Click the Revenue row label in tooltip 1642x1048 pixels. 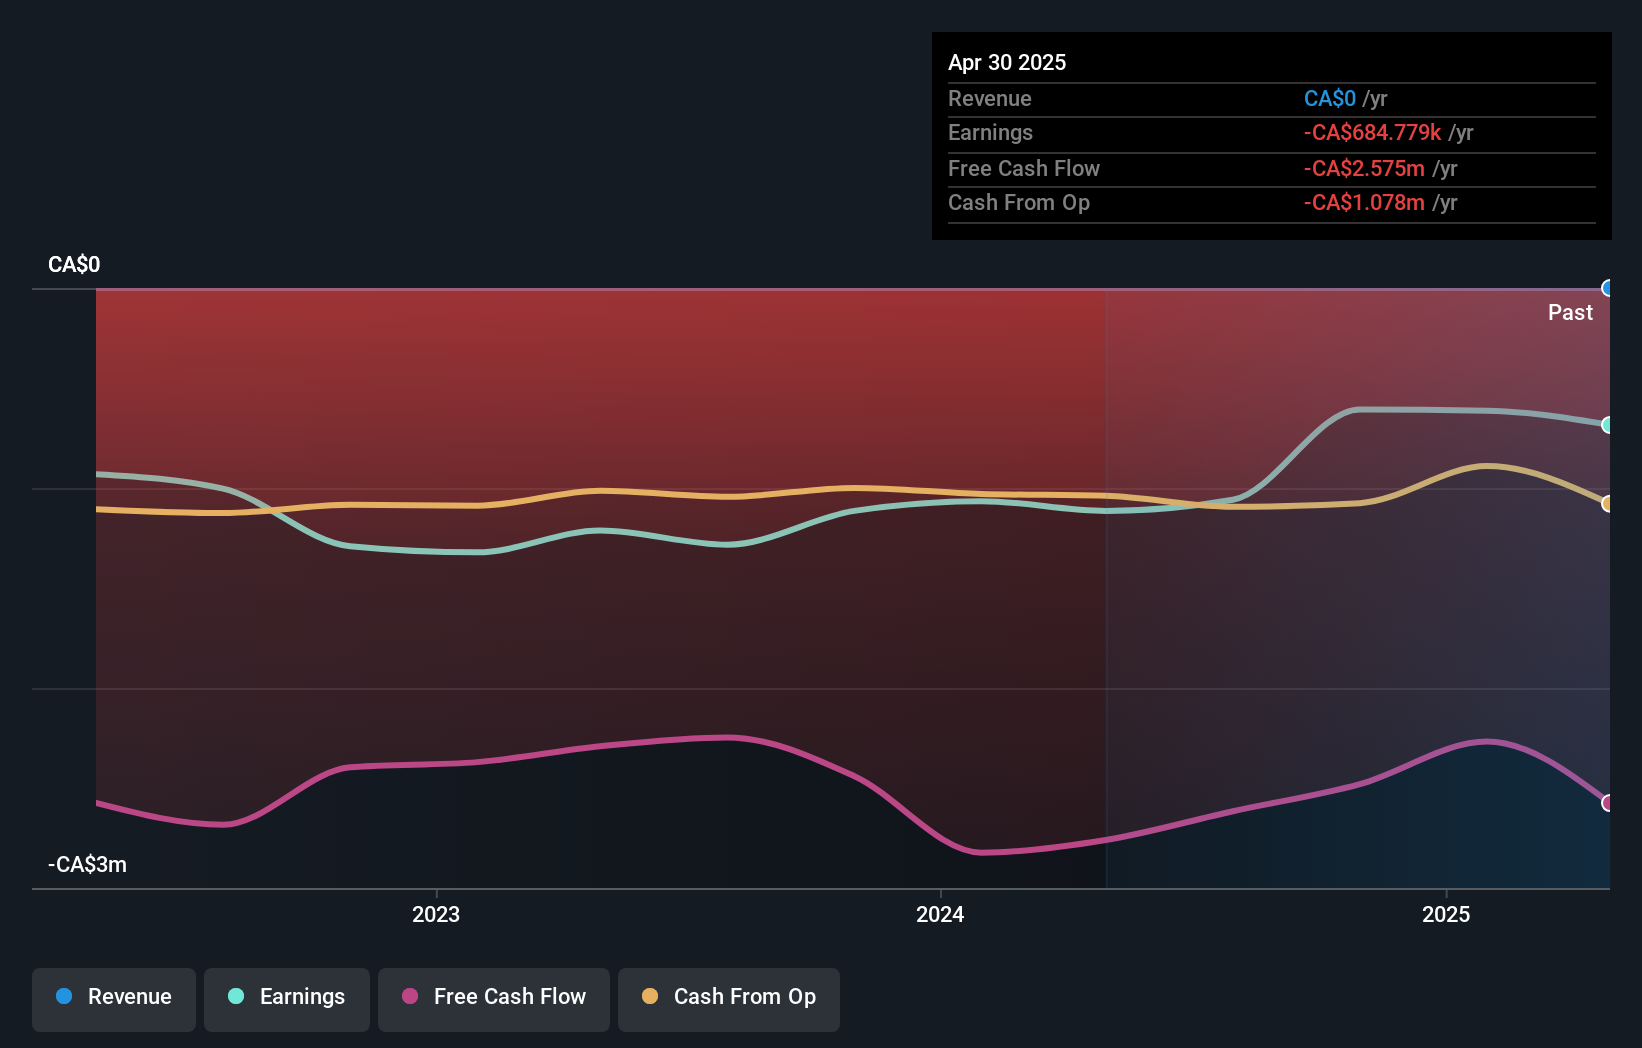pos(990,98)
